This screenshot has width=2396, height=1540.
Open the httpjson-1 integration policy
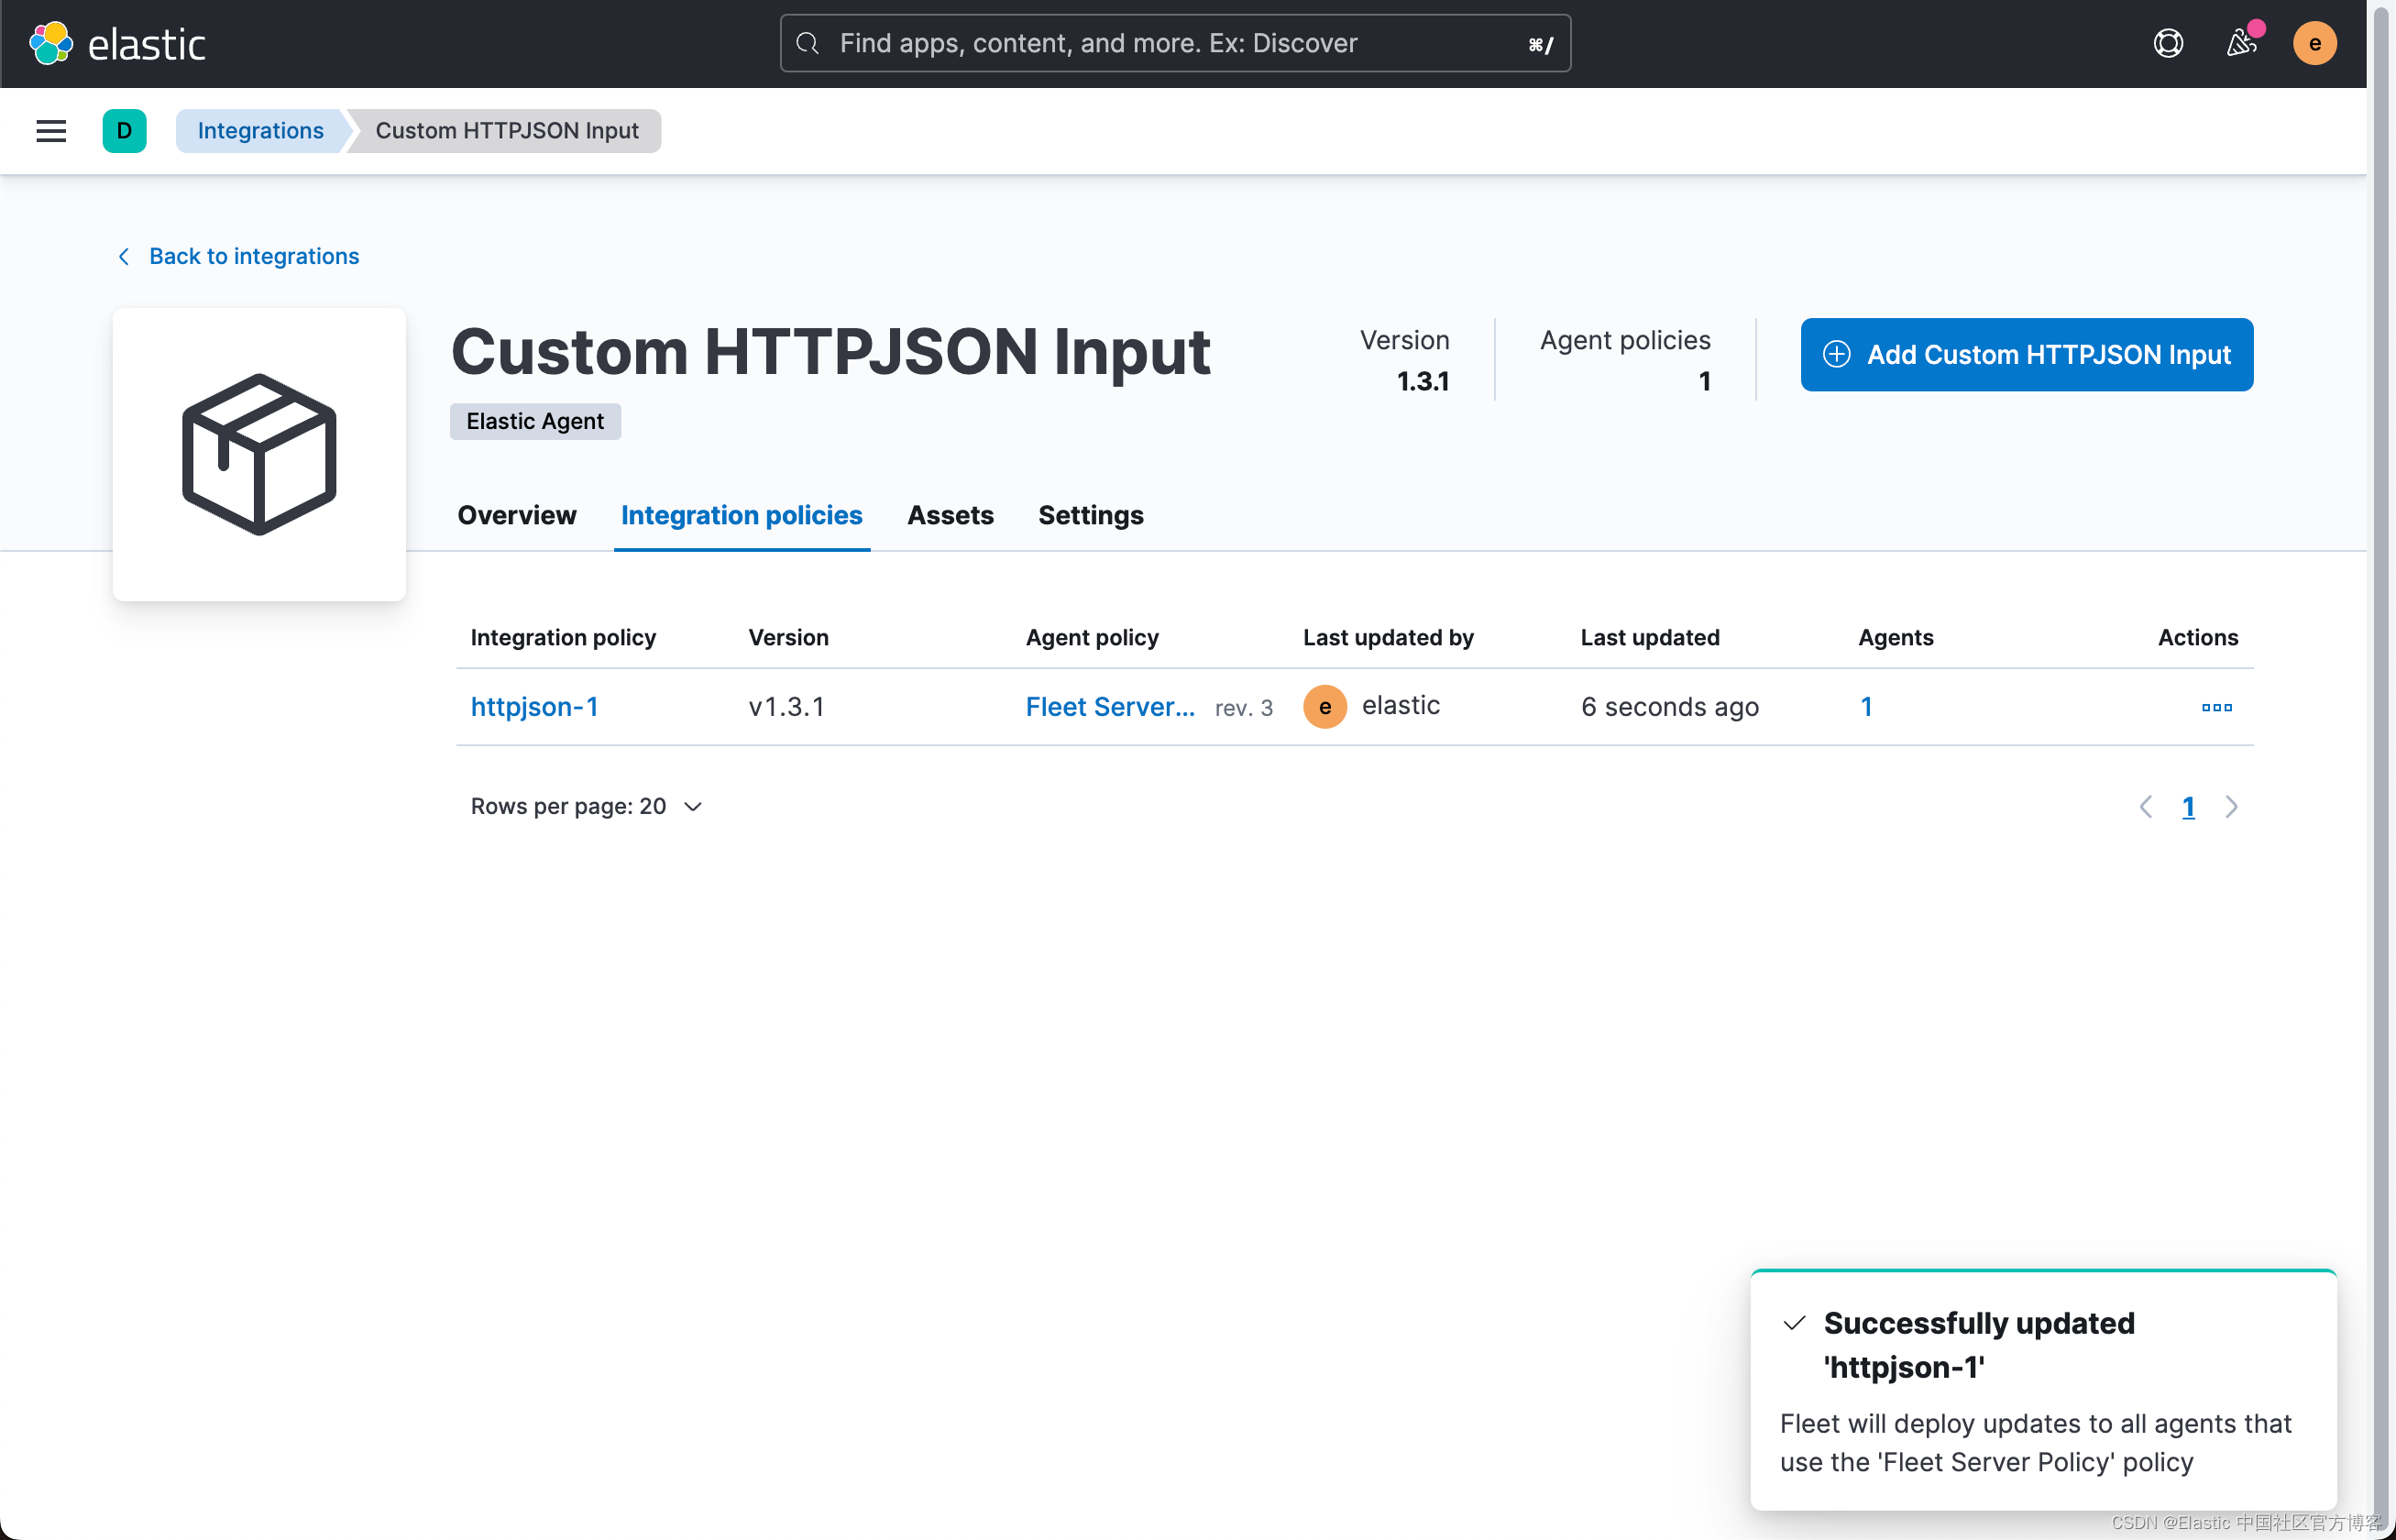tap(534, 707)
